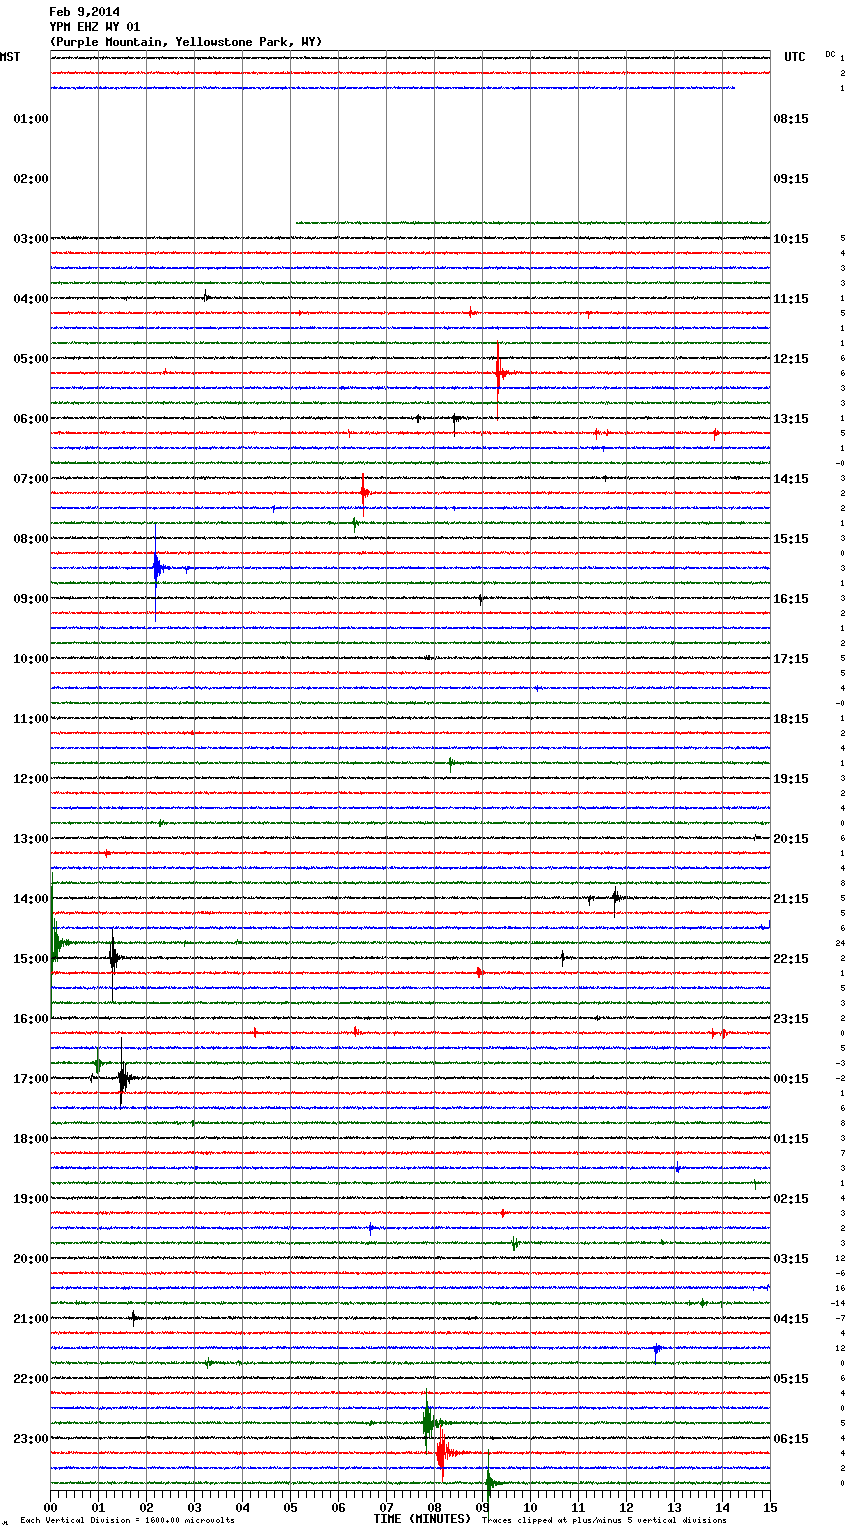Screen dimensions: 850x1534
Task: Click the "UTC" axis header
Action: 794,57
